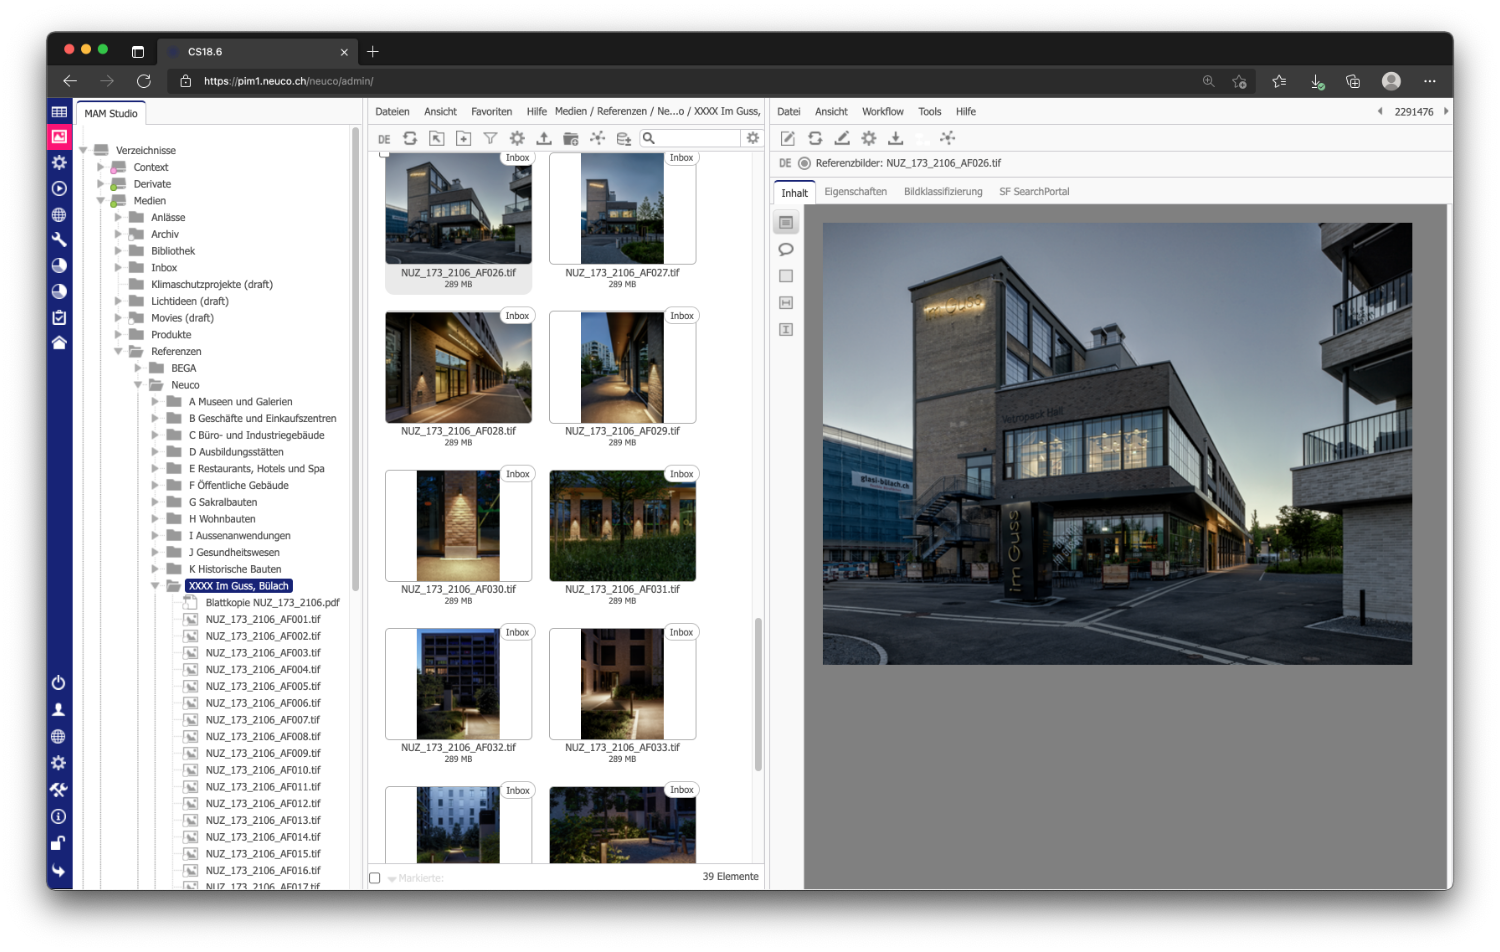Viewport: 1500px width, 952px height.
Task: Expand the BEGA folder in the tree
Action: 138,368
